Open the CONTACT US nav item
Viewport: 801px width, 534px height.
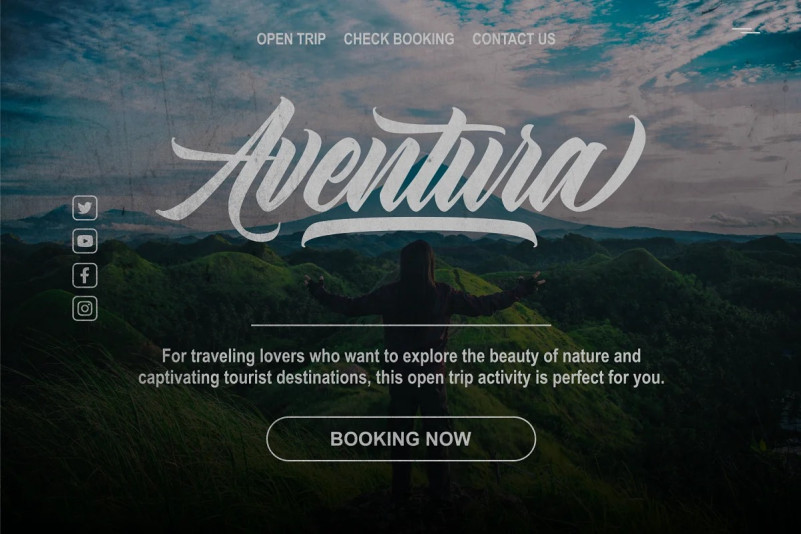pos(514,39)
